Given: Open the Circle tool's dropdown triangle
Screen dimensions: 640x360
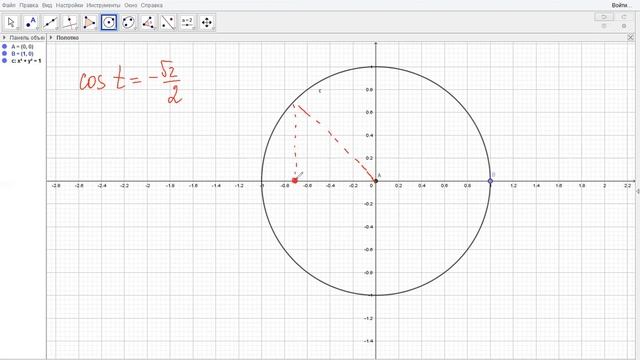Looking at the screenshot, I should (116, 29).
